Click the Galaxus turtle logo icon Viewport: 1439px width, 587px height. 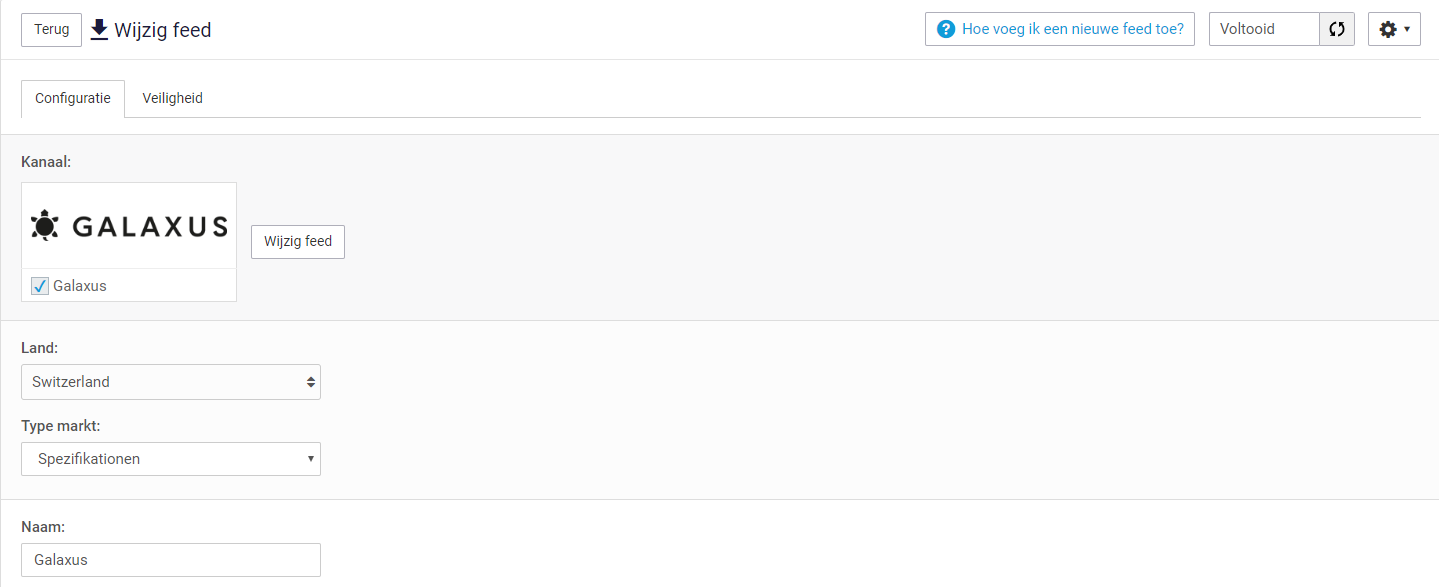pyautogui.click(x=45, y=226)
